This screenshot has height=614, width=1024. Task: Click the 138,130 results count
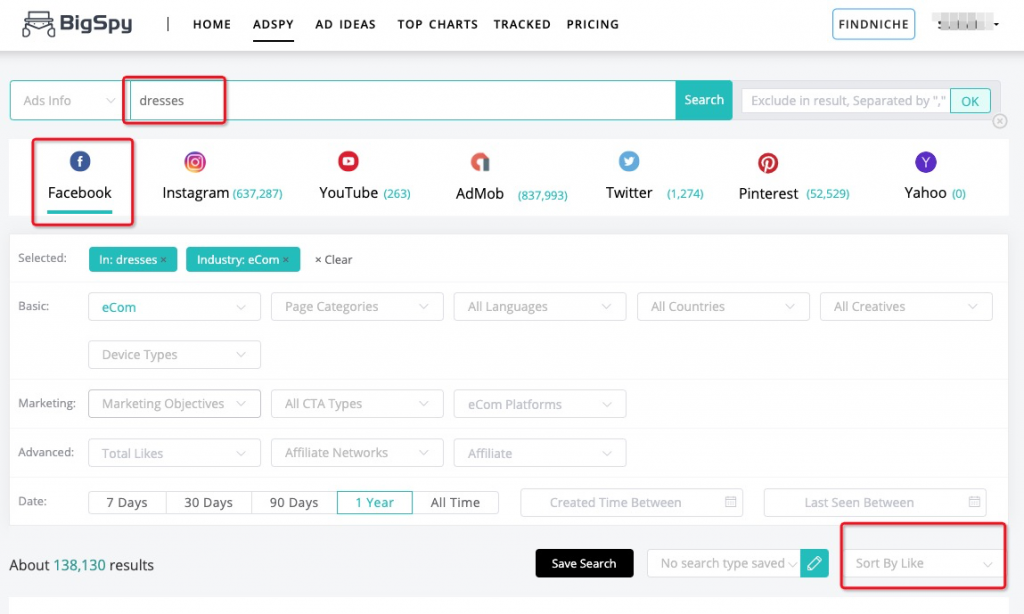[x=79, y=565]
